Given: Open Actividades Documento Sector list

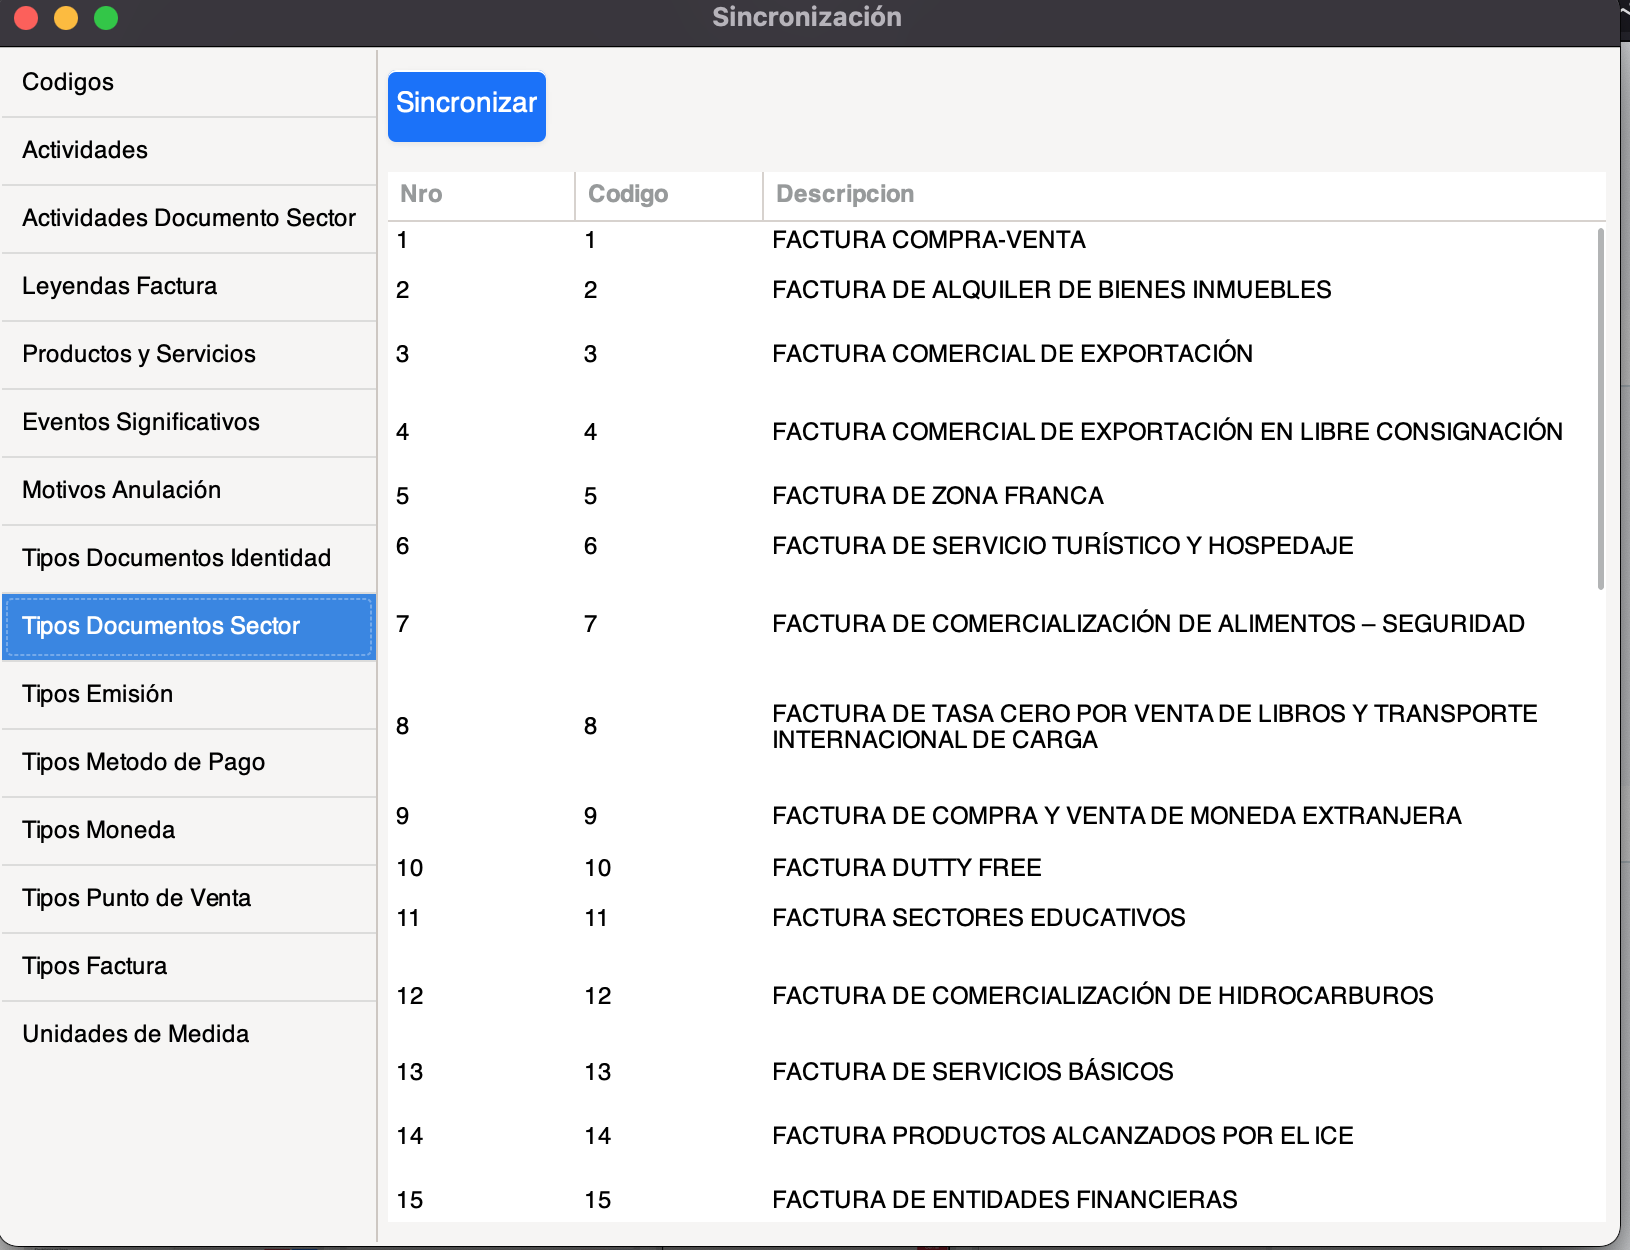Looking at the screenshot, I should coord(188,218).
